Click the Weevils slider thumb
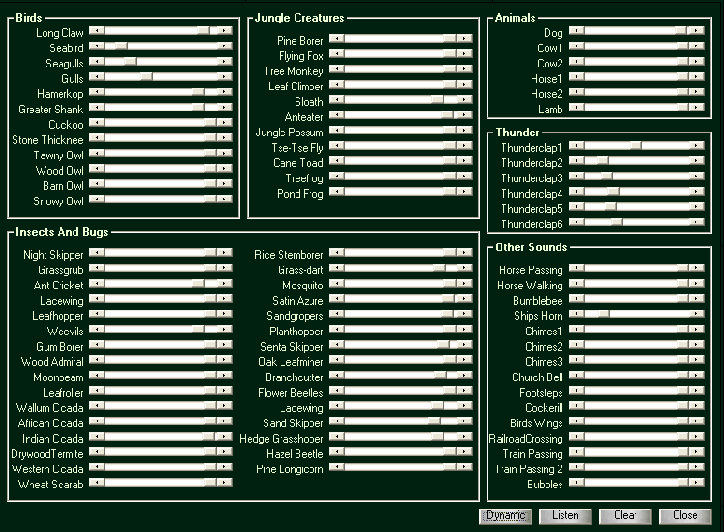Screen dimensions: 724x532 tap(198, 329)
